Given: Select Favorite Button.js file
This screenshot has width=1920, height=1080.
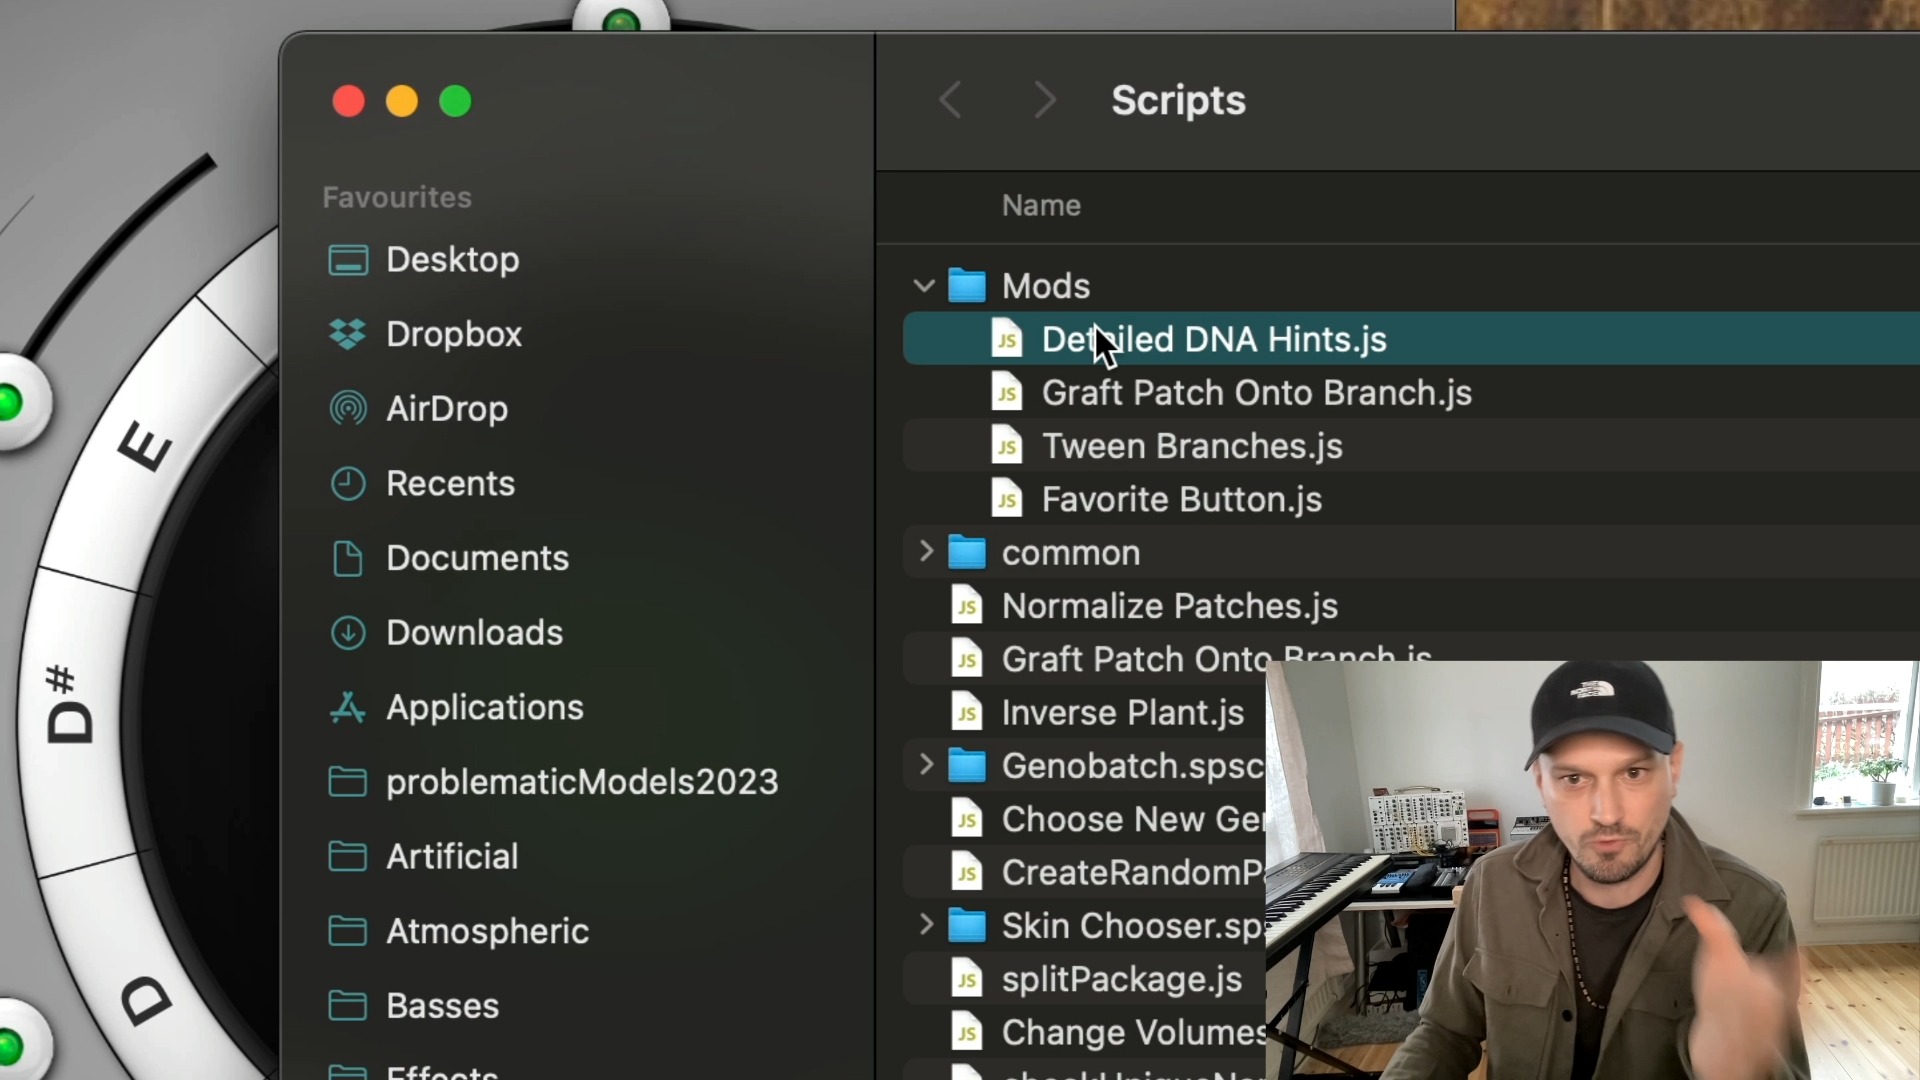Looking at the screenshot, I should pyautogui.click(x=1411, y=499).
